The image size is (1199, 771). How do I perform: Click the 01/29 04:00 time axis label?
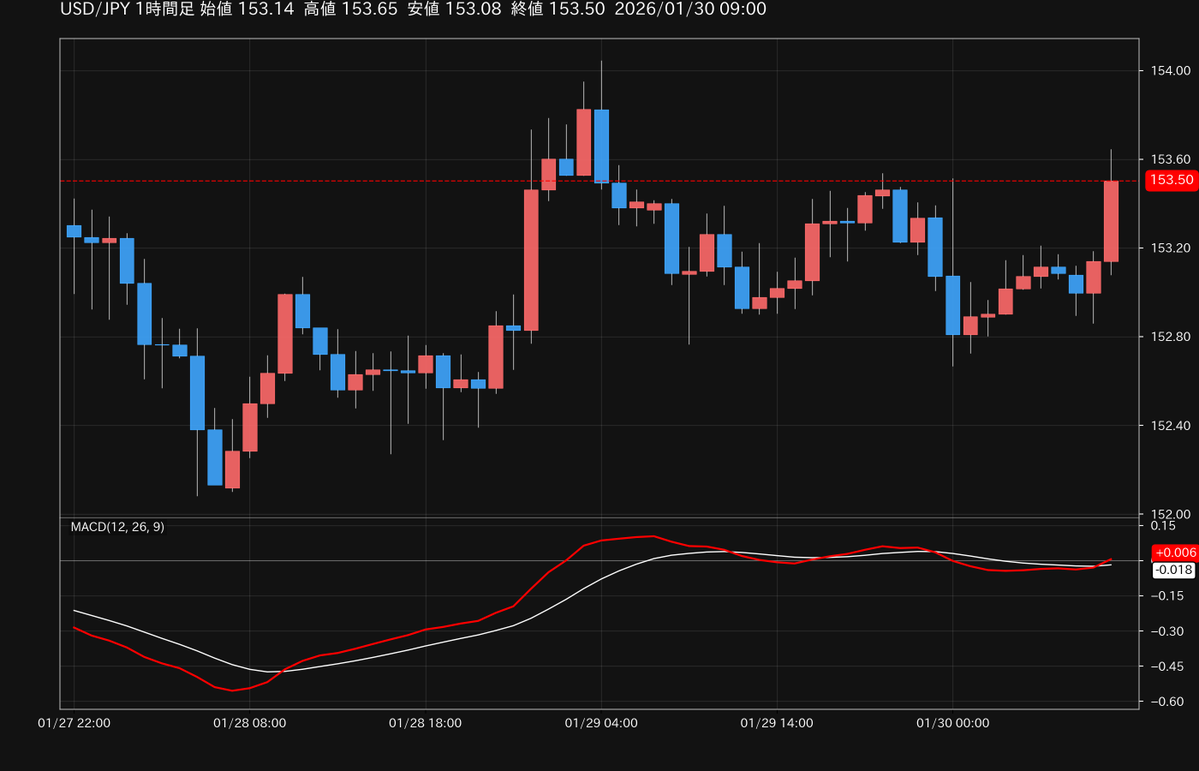[x=601, y=723]
